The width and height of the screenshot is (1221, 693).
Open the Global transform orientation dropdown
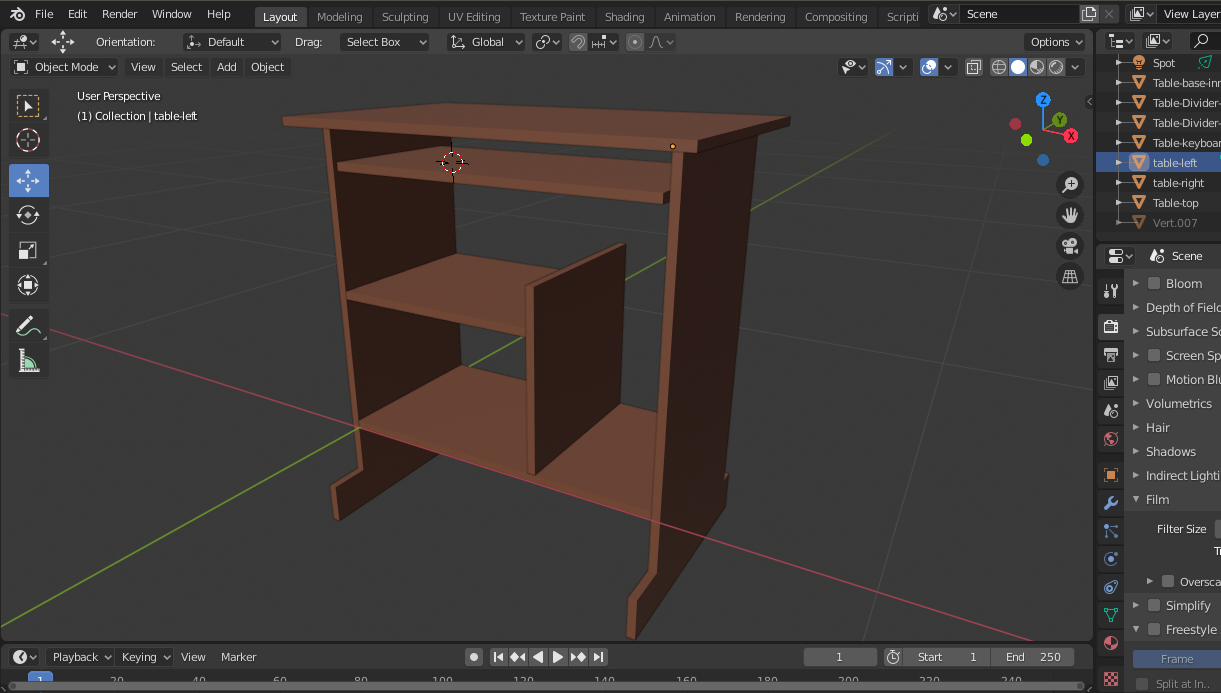pos(487,42)
